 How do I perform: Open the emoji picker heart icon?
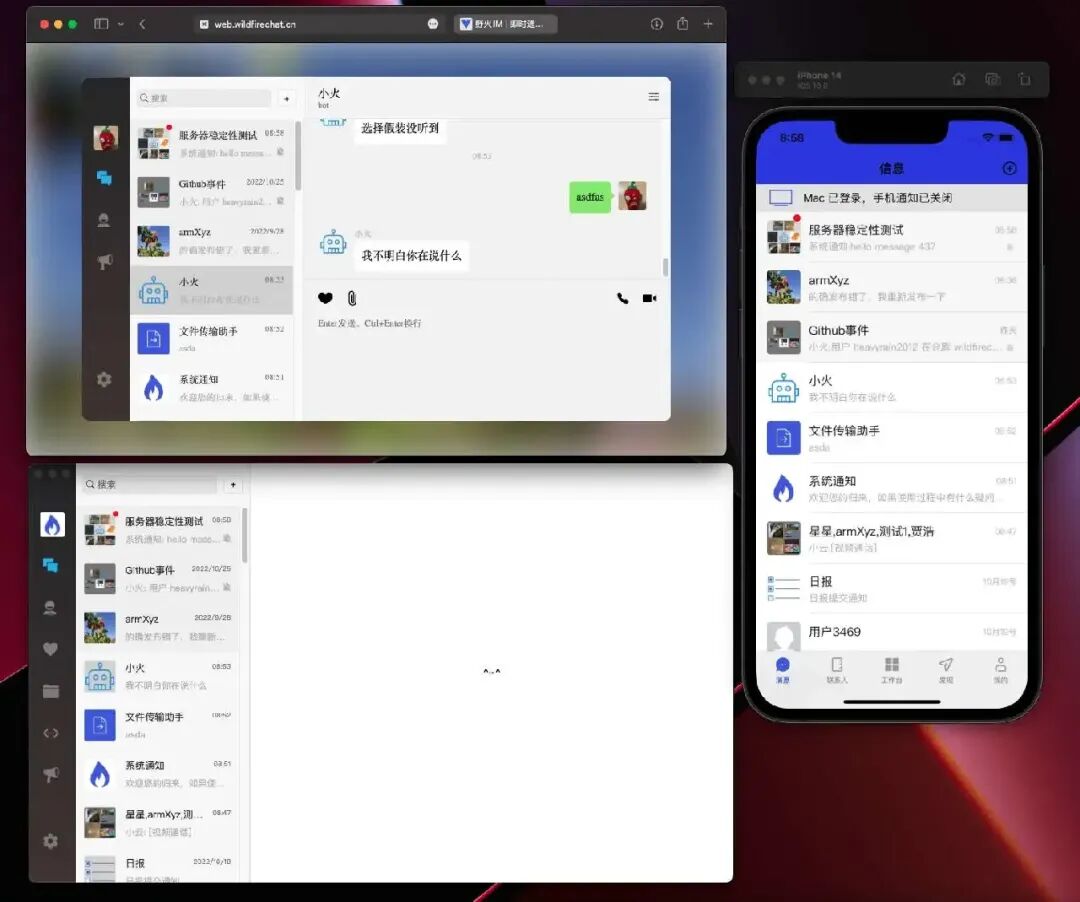pyautogui.click(x=325, y=298)
